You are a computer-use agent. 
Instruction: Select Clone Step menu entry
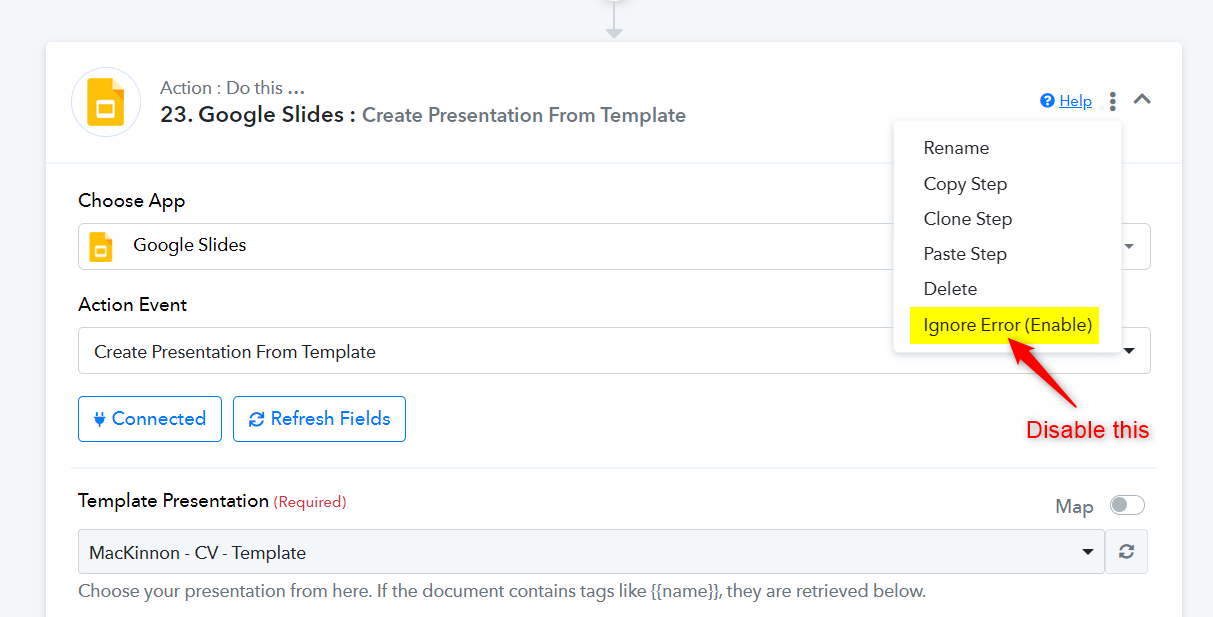tap(967, 219)
